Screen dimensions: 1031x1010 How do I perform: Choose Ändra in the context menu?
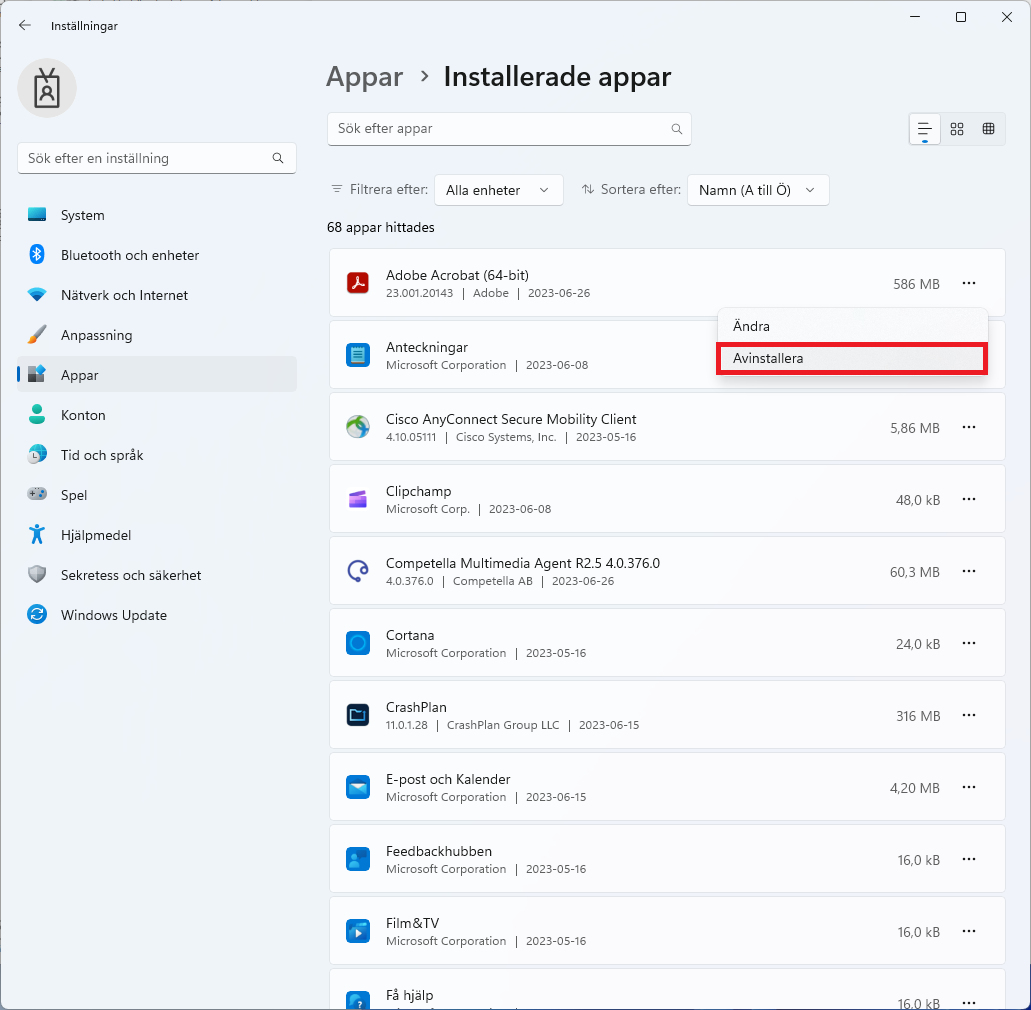coord(852,326)
